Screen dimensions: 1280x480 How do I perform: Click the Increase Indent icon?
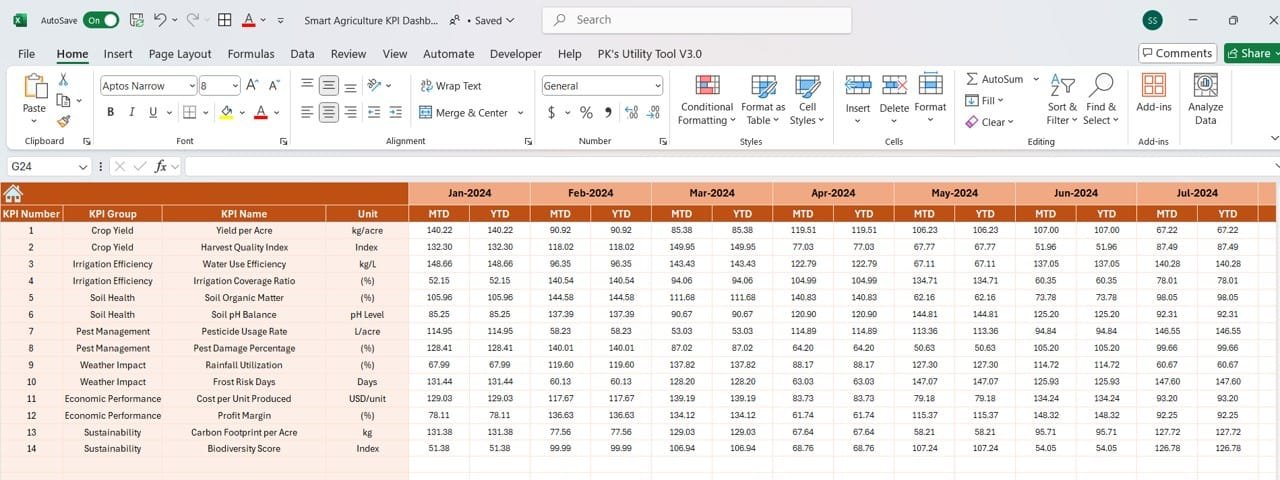[396, 113]
